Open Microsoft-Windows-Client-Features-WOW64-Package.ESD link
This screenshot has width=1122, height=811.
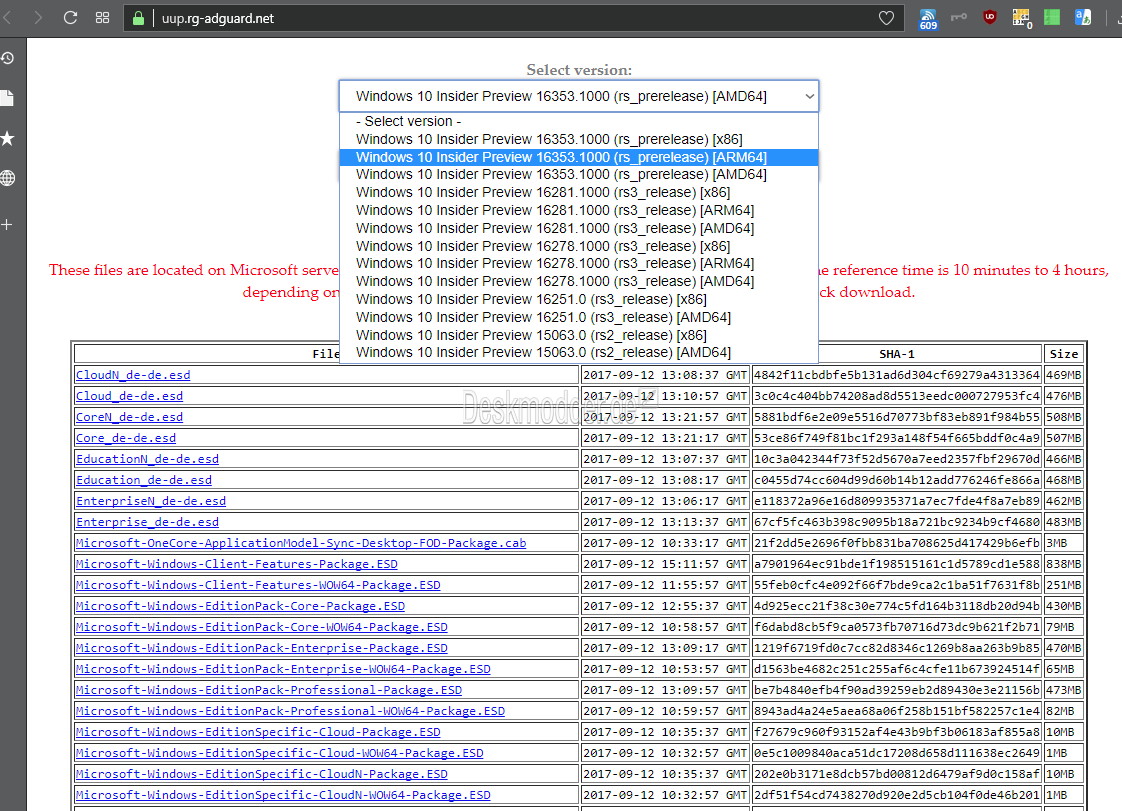pyautogui.click(x=258, y=585)
